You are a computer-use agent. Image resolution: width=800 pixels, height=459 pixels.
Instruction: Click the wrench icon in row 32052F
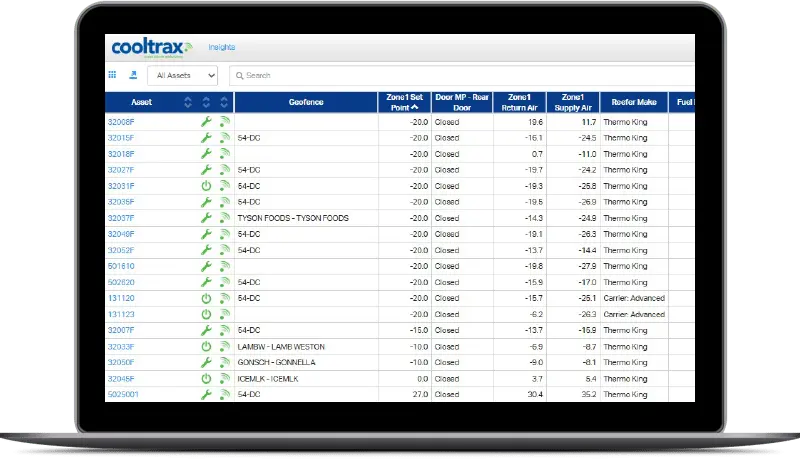click(206, 250)
